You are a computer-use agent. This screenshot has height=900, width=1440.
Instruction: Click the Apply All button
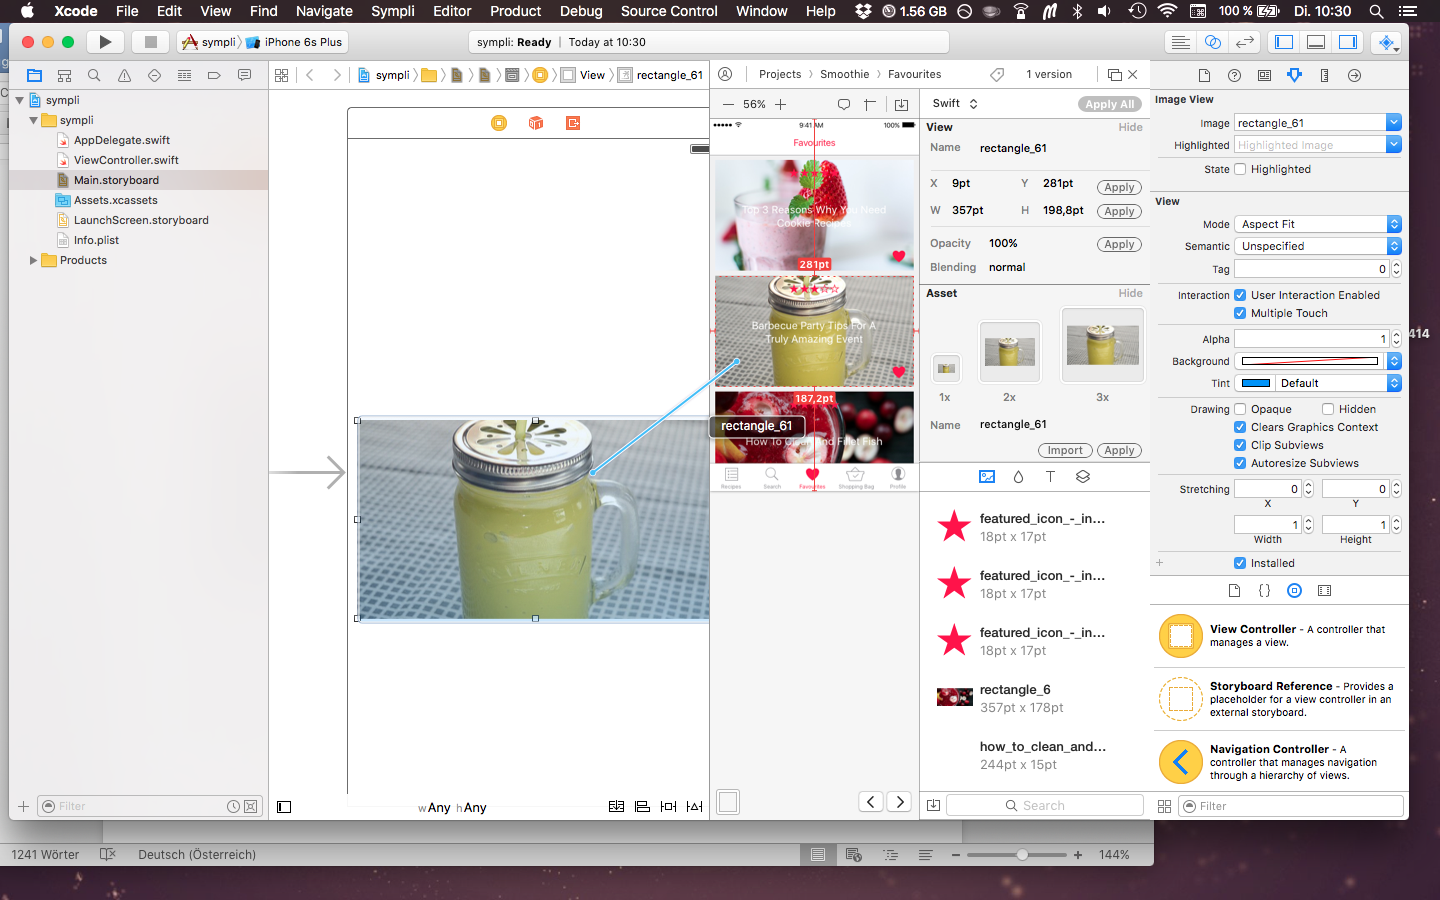coord(1110,104)
